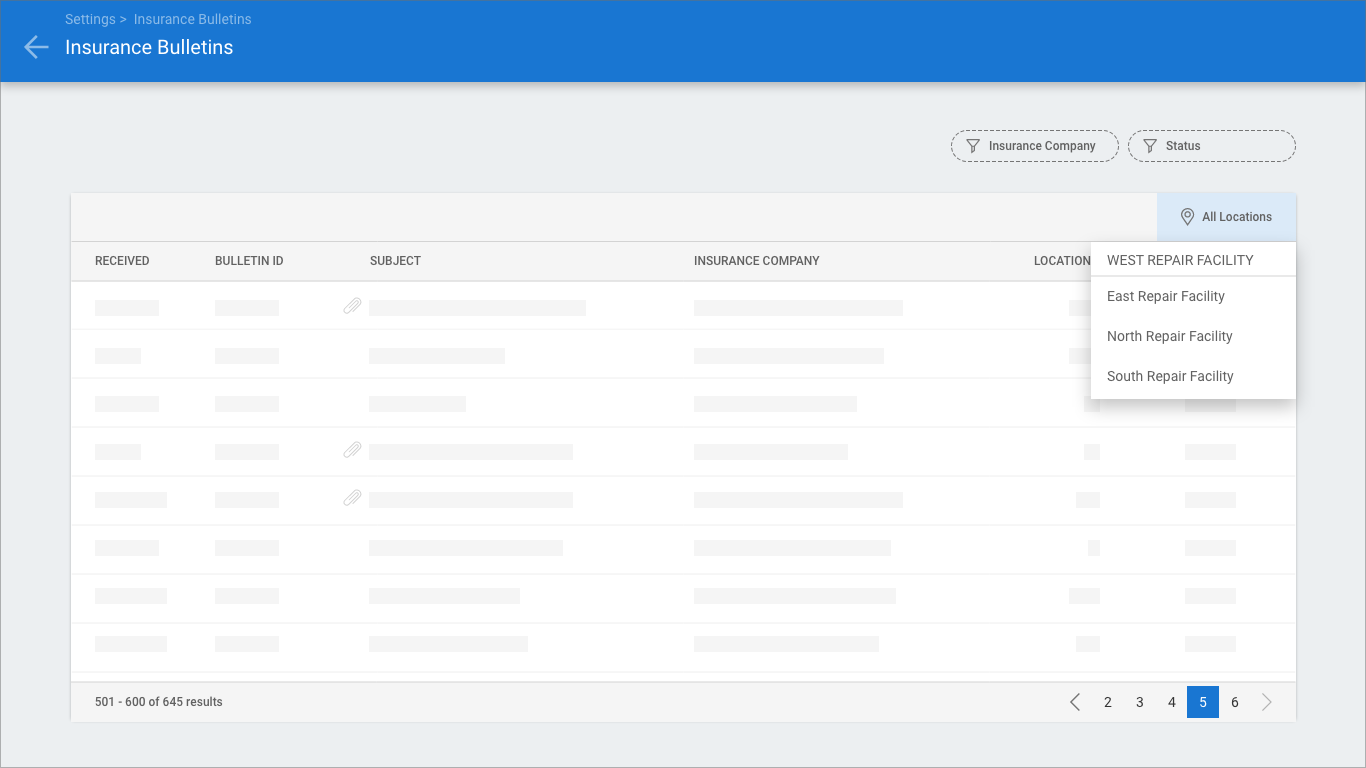
Task: Select West Repair Facility from location list
Action: pos(1180,260)
